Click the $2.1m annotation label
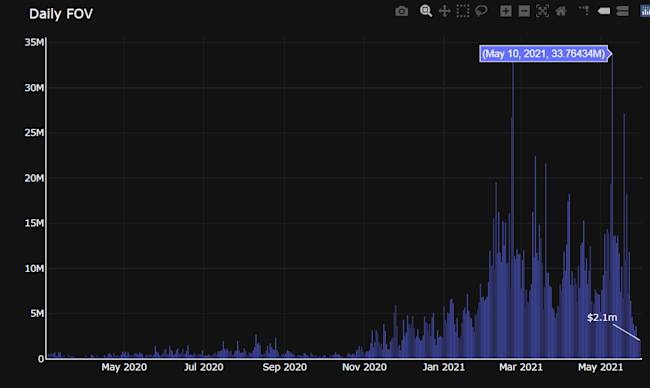 (602, 318)
